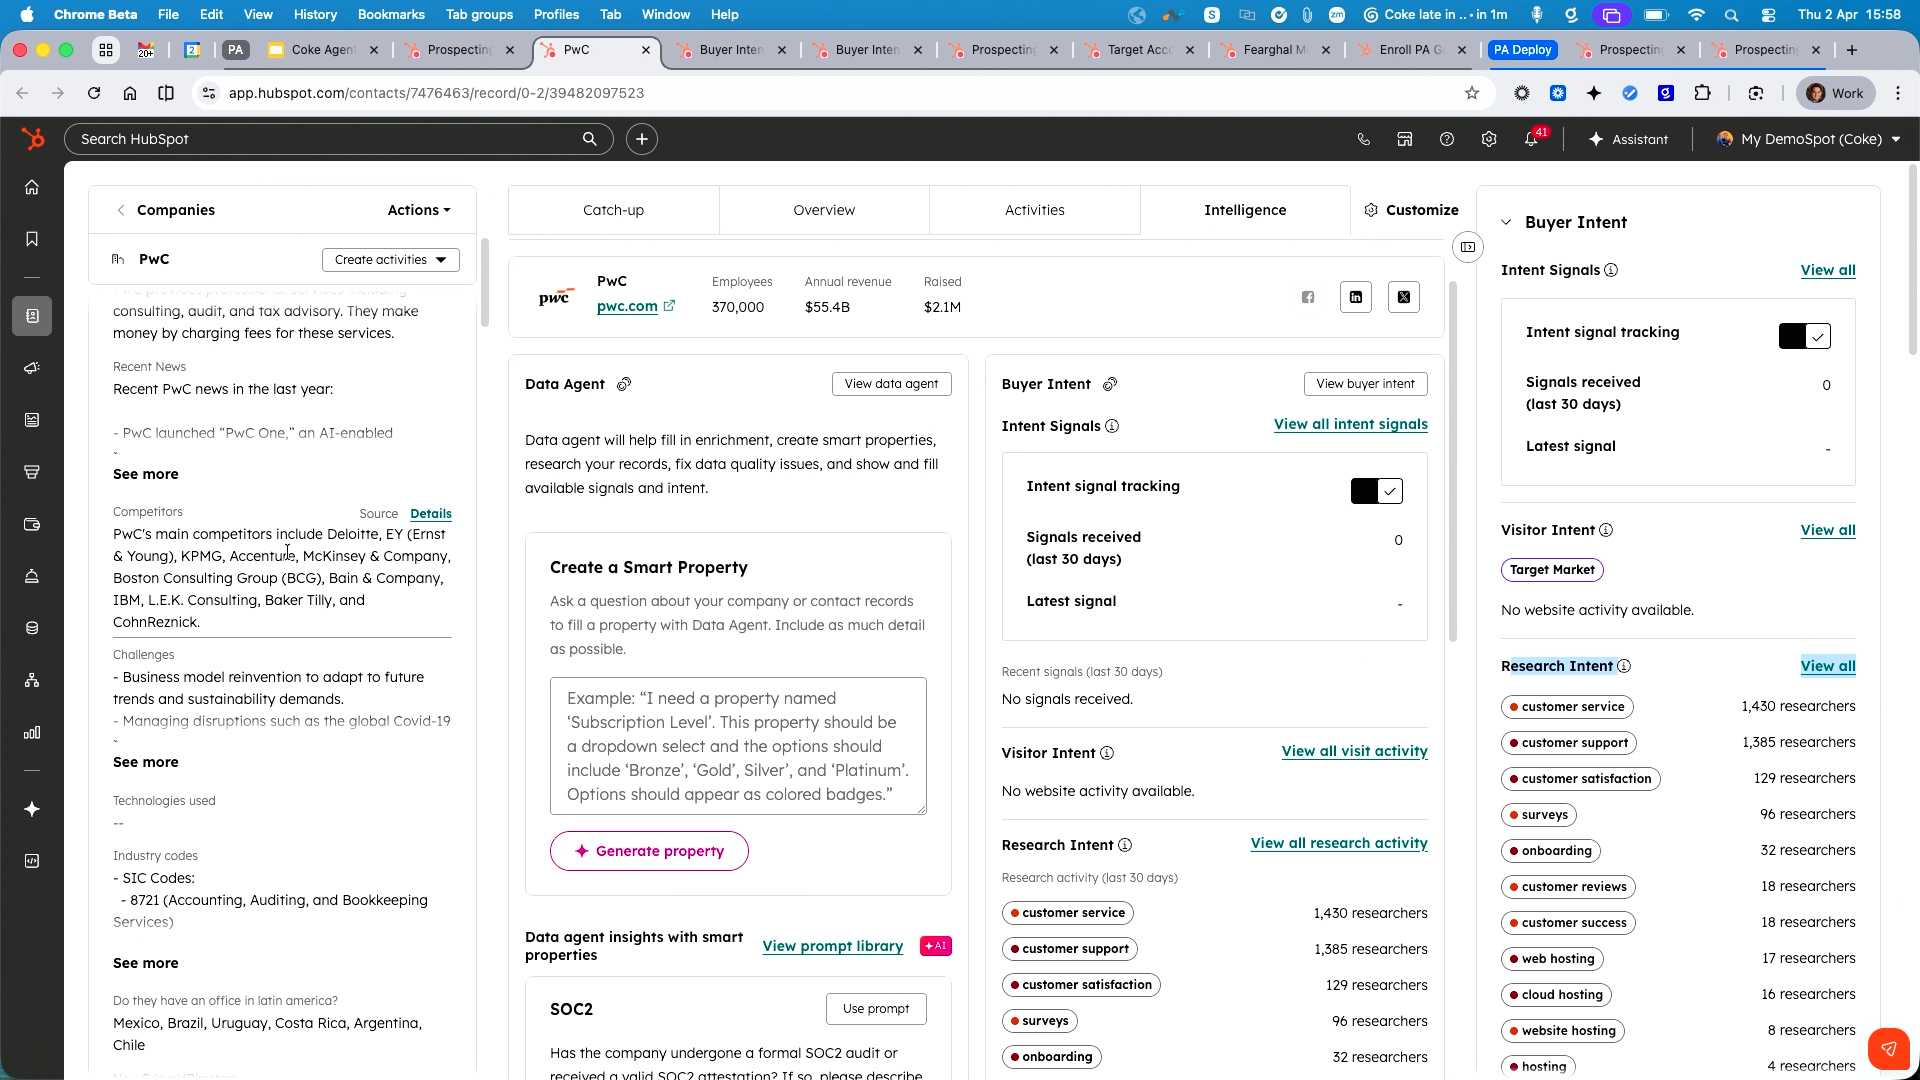The image size is (1920, 1080).
Task: Open the notifications bell showing 41 alerts
Action: click(x=1531, y=139)
